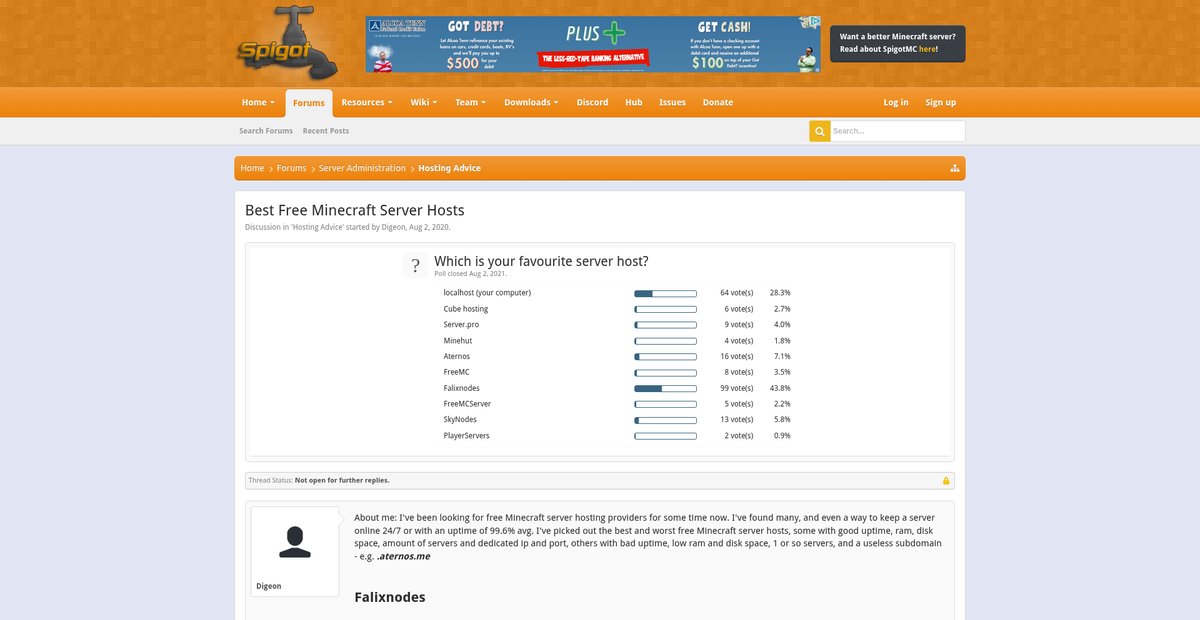Click the ad choices icon on banner

point(814,21)
